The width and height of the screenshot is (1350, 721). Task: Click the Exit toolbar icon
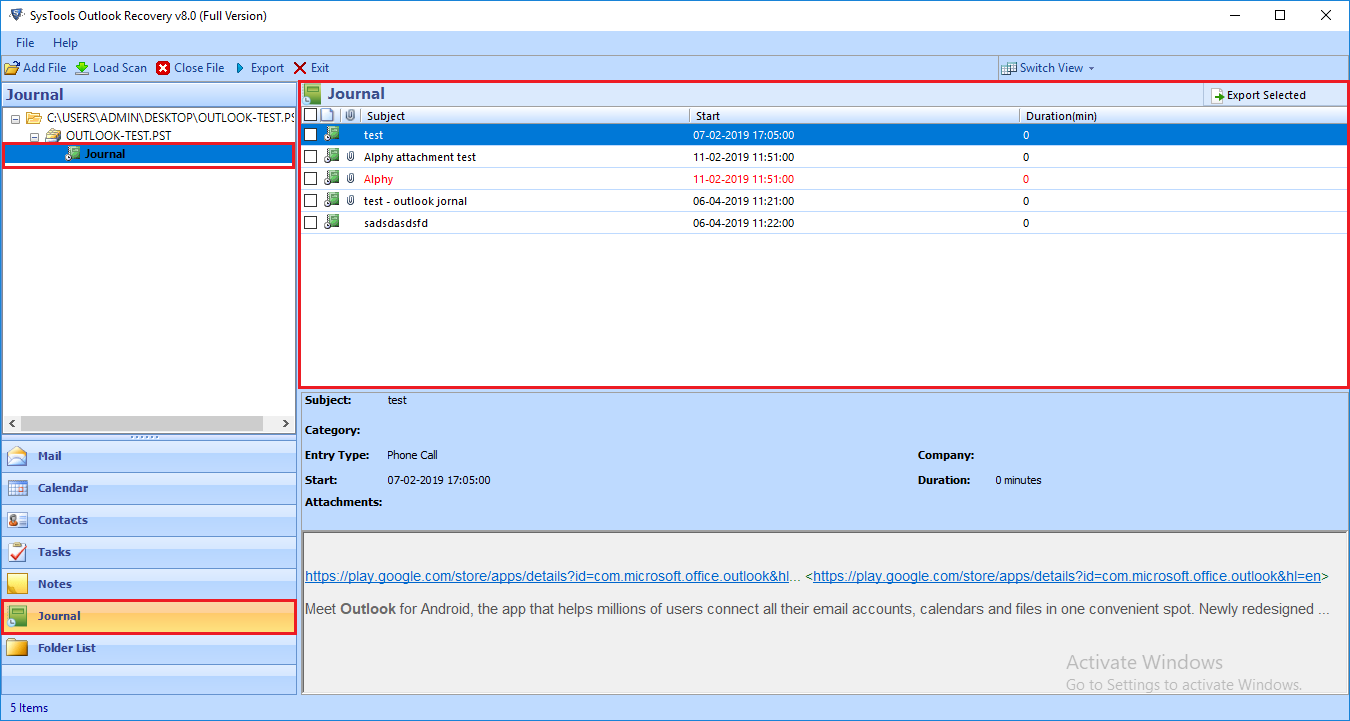click(300, 68)
